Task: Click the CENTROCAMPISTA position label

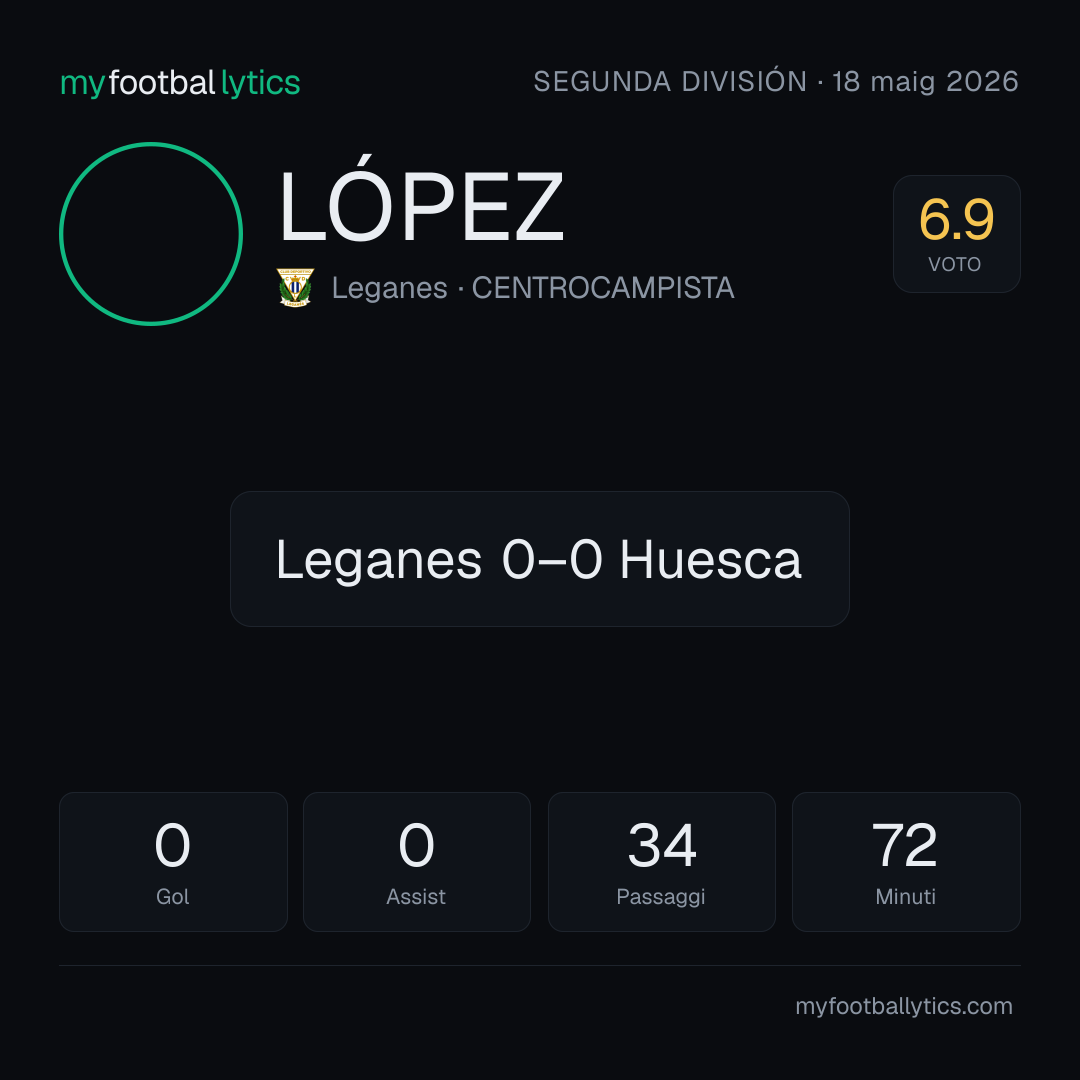Action: (603, 288)
